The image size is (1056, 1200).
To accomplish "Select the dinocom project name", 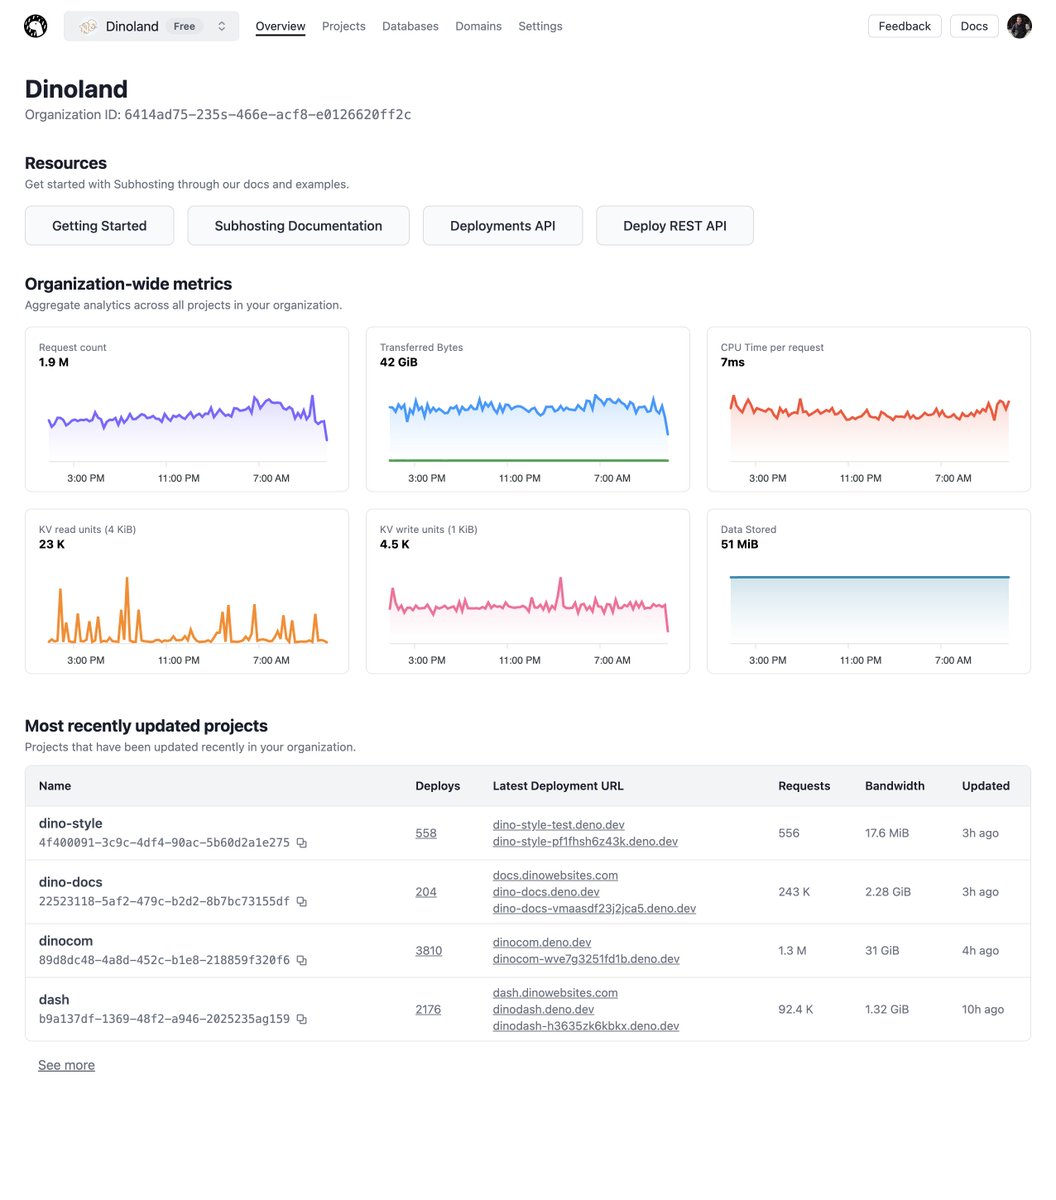I will pyautogui.click(x=66, y=942).
